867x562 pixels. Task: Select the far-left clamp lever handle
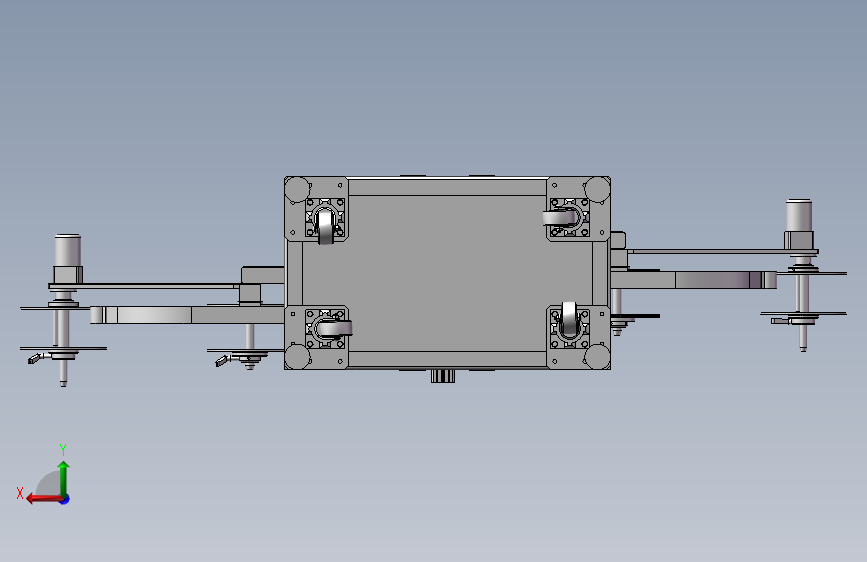pos(34,359)
